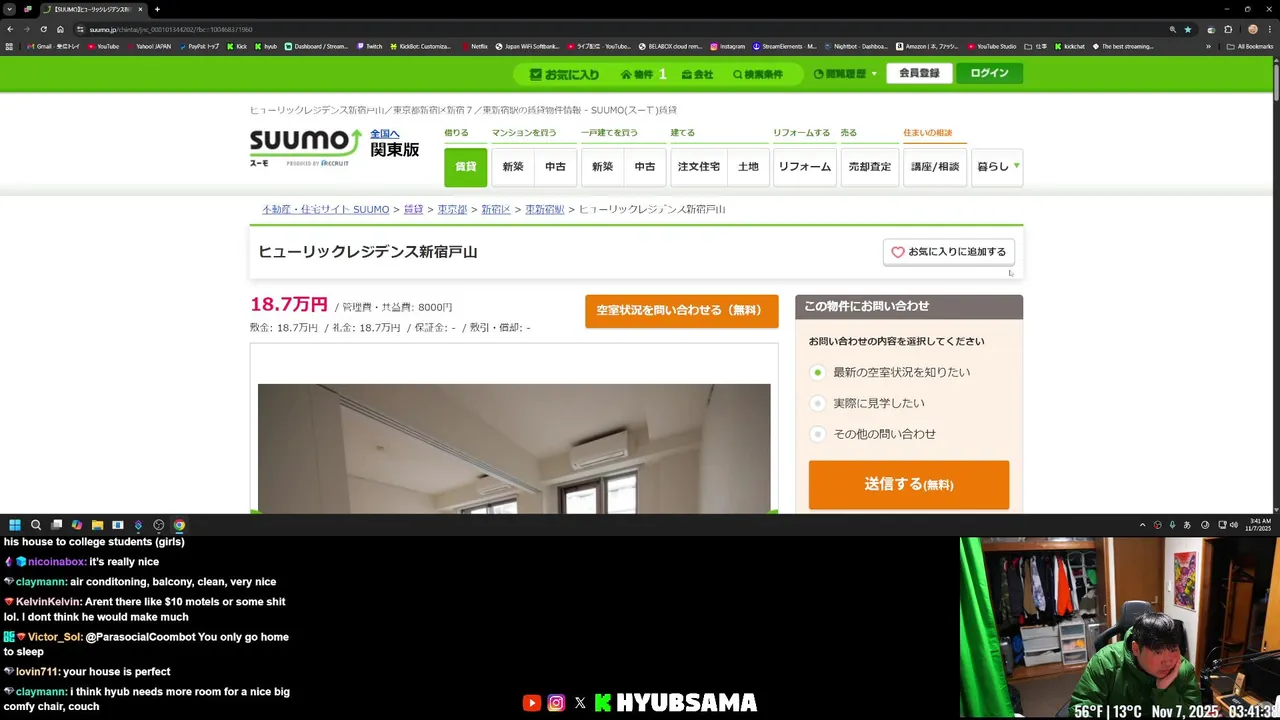Select the 賃貸 navigation tab
The width and height of the screenshot is (1280, 720).
point(466,167)
